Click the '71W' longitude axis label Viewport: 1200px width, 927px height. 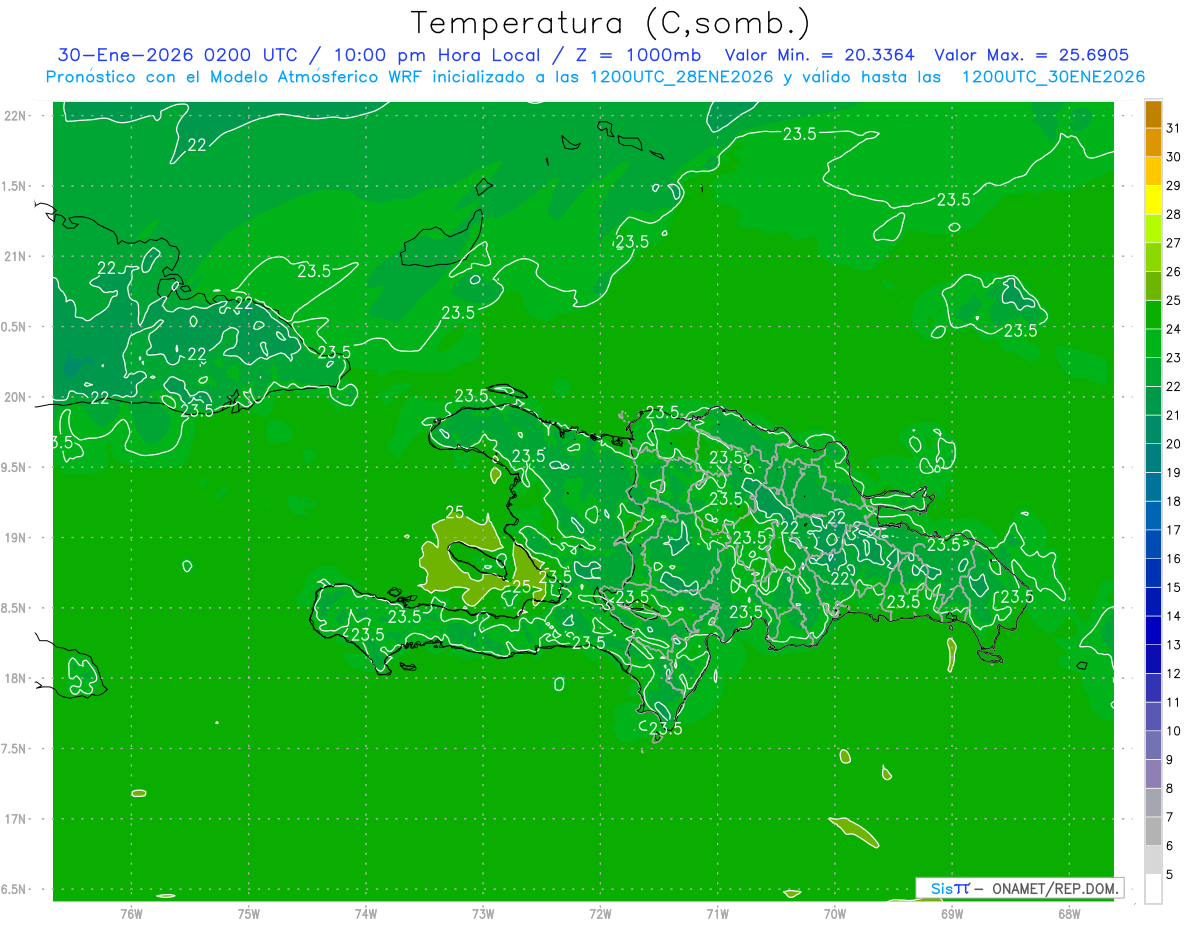[717, 914]
